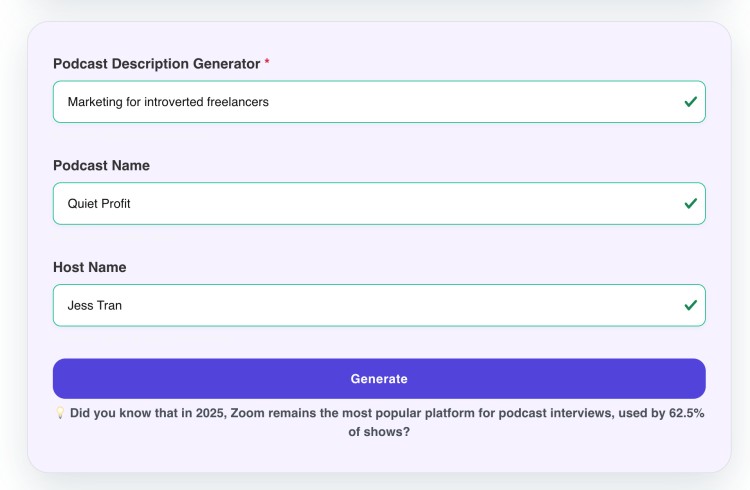
Task: Click the 'Podcast Name' label
Action: coord(101,166)
